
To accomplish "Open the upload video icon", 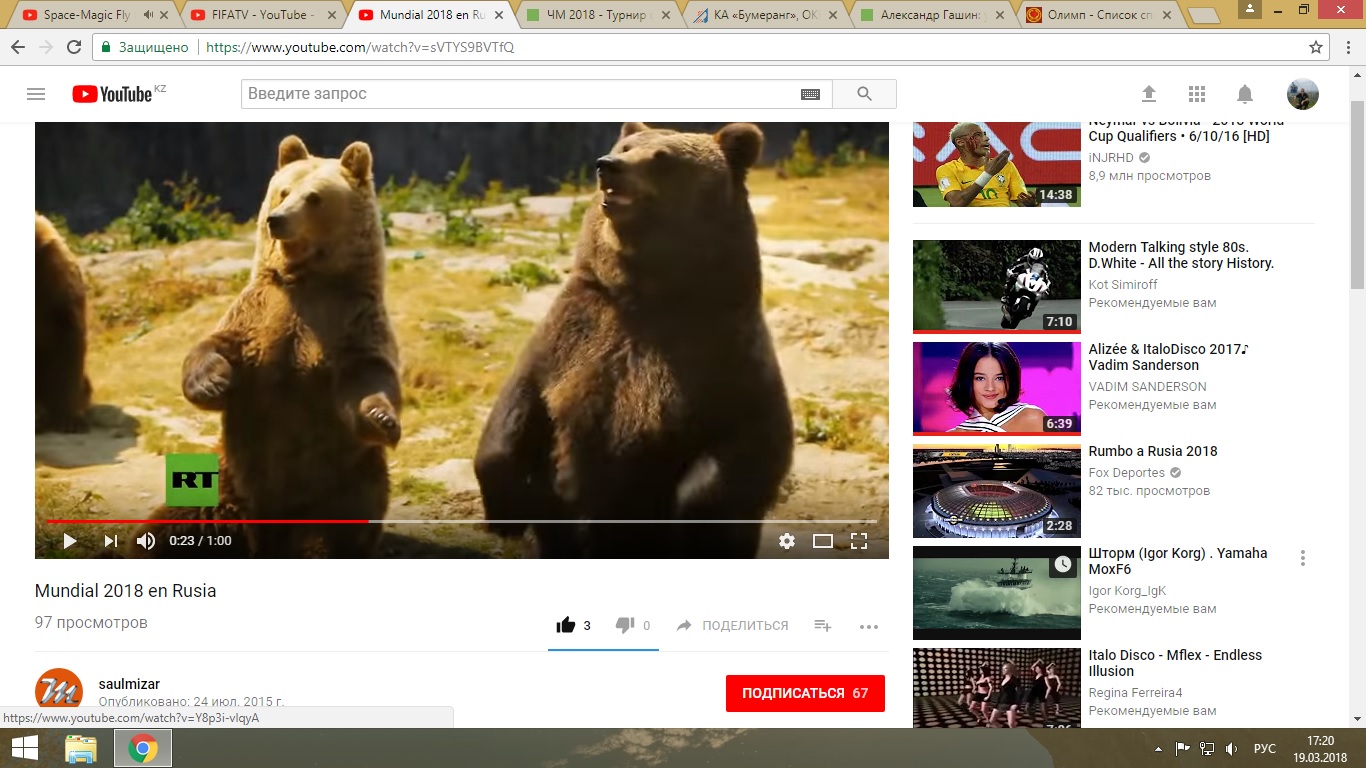I will tap(1149, 94).
